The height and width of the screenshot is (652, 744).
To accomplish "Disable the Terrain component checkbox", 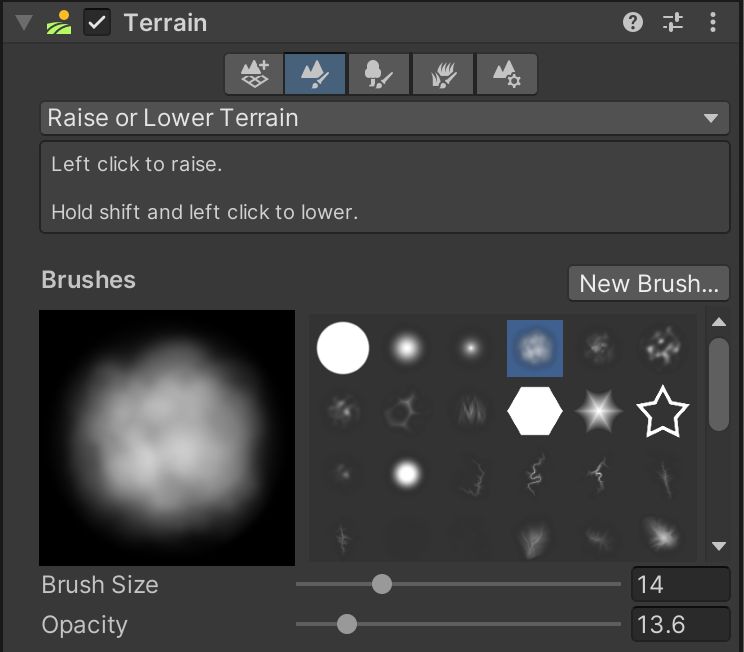I will (x=97, y=22).
